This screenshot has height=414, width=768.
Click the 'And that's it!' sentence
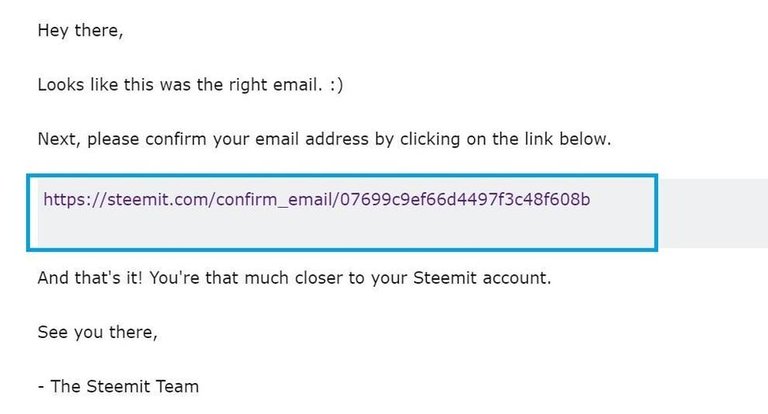(90, 278)
